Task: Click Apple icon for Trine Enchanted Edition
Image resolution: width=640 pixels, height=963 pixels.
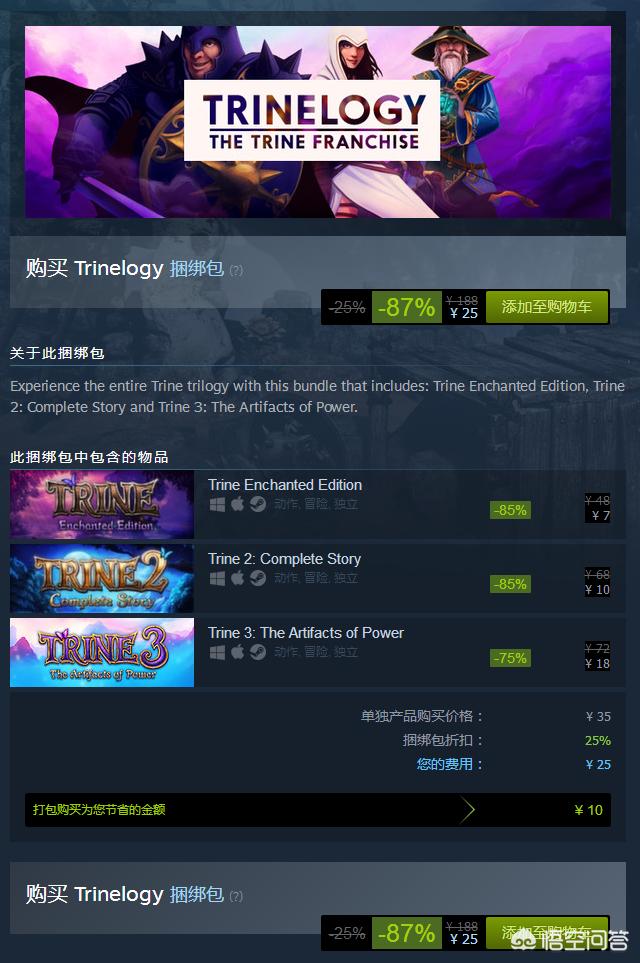Action: (x=237, y=505)
